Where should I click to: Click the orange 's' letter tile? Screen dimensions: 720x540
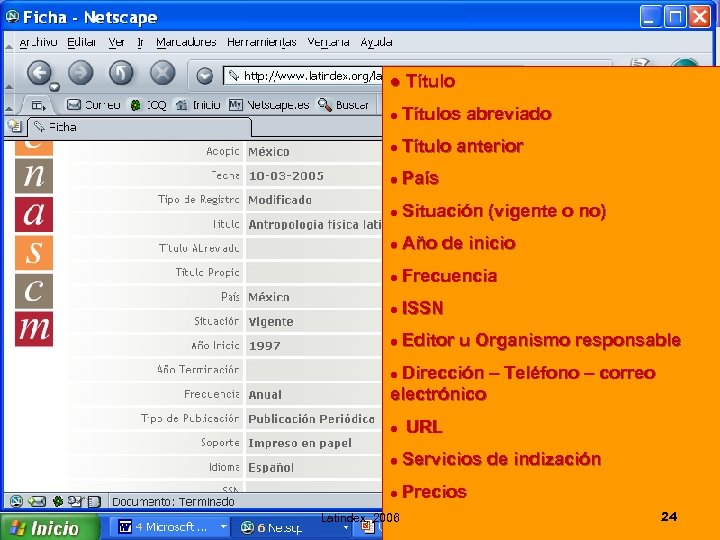[34, 253]
